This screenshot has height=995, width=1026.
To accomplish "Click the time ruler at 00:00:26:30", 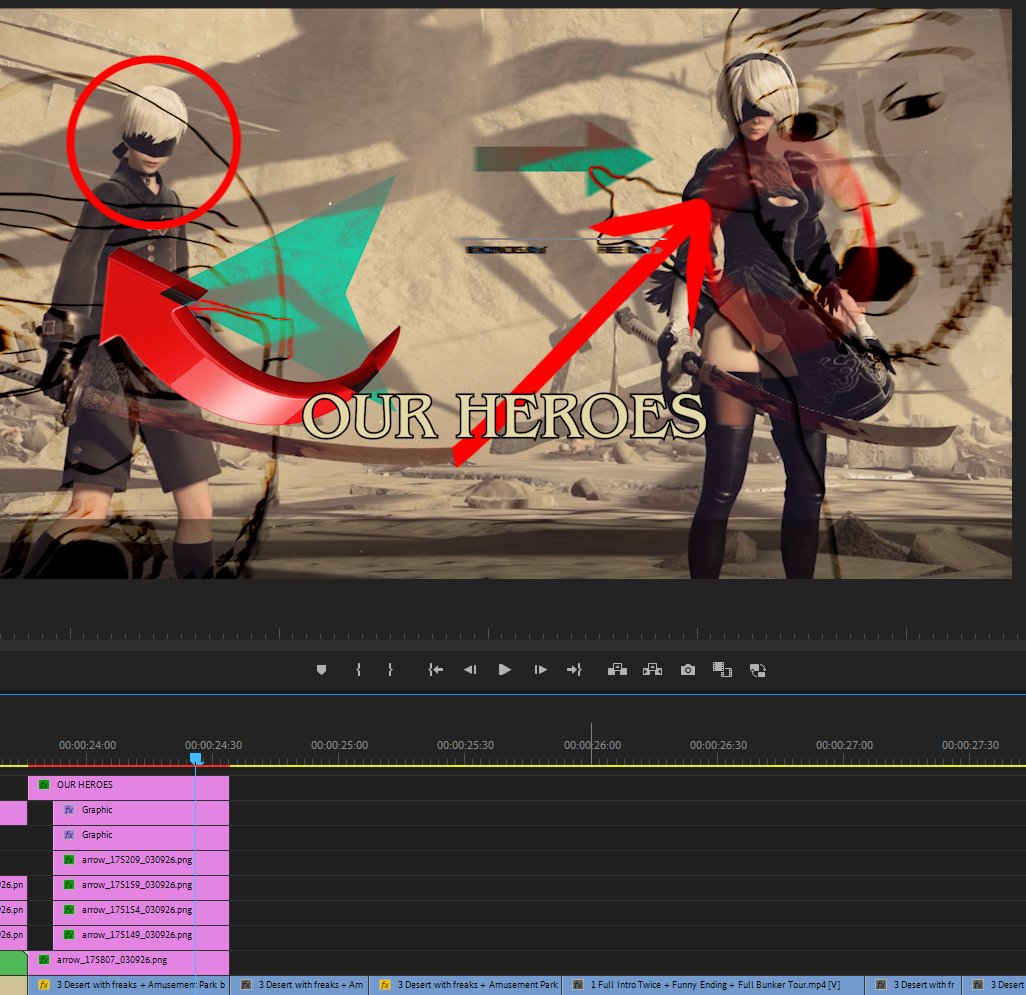I will (x=718, y=745).
